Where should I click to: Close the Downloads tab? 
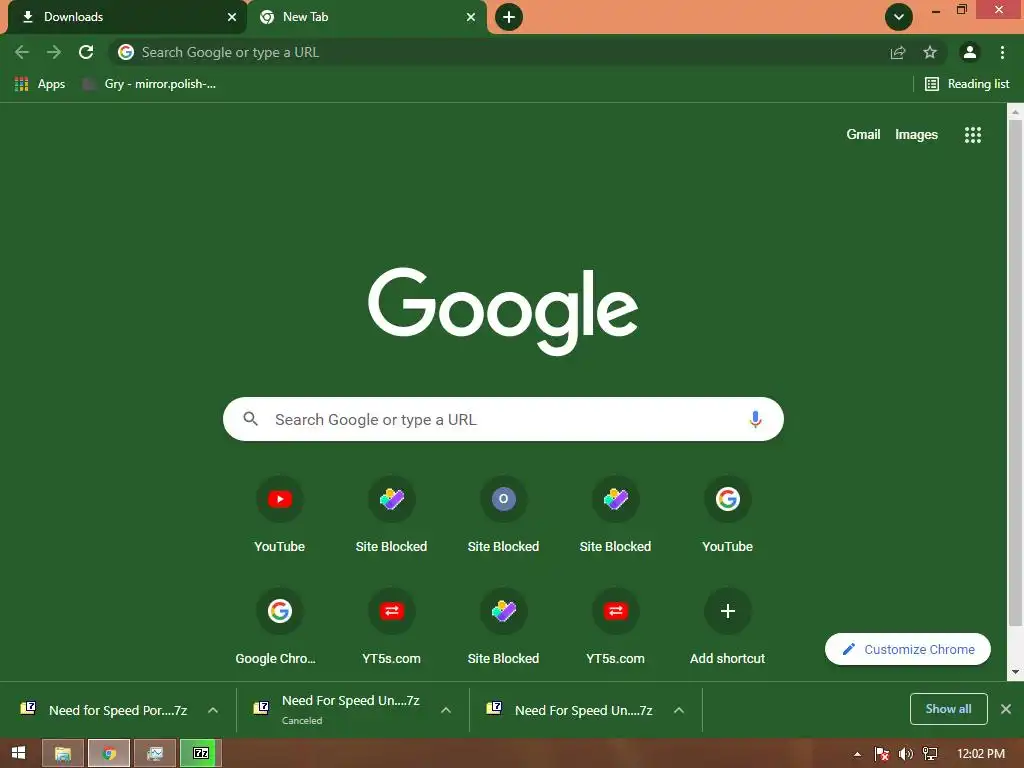[x=231, y=17]
